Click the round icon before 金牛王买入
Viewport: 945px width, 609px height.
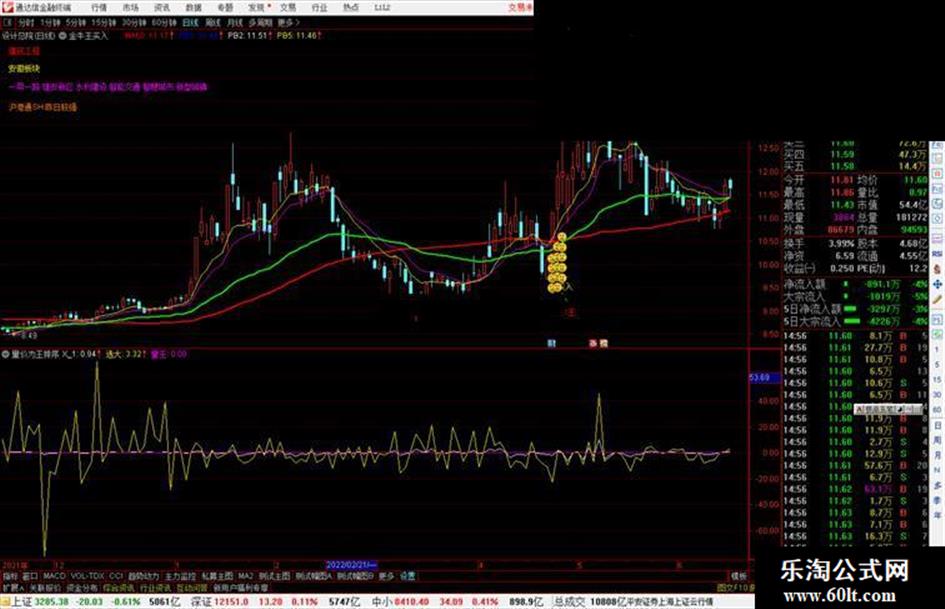[63, 36]
